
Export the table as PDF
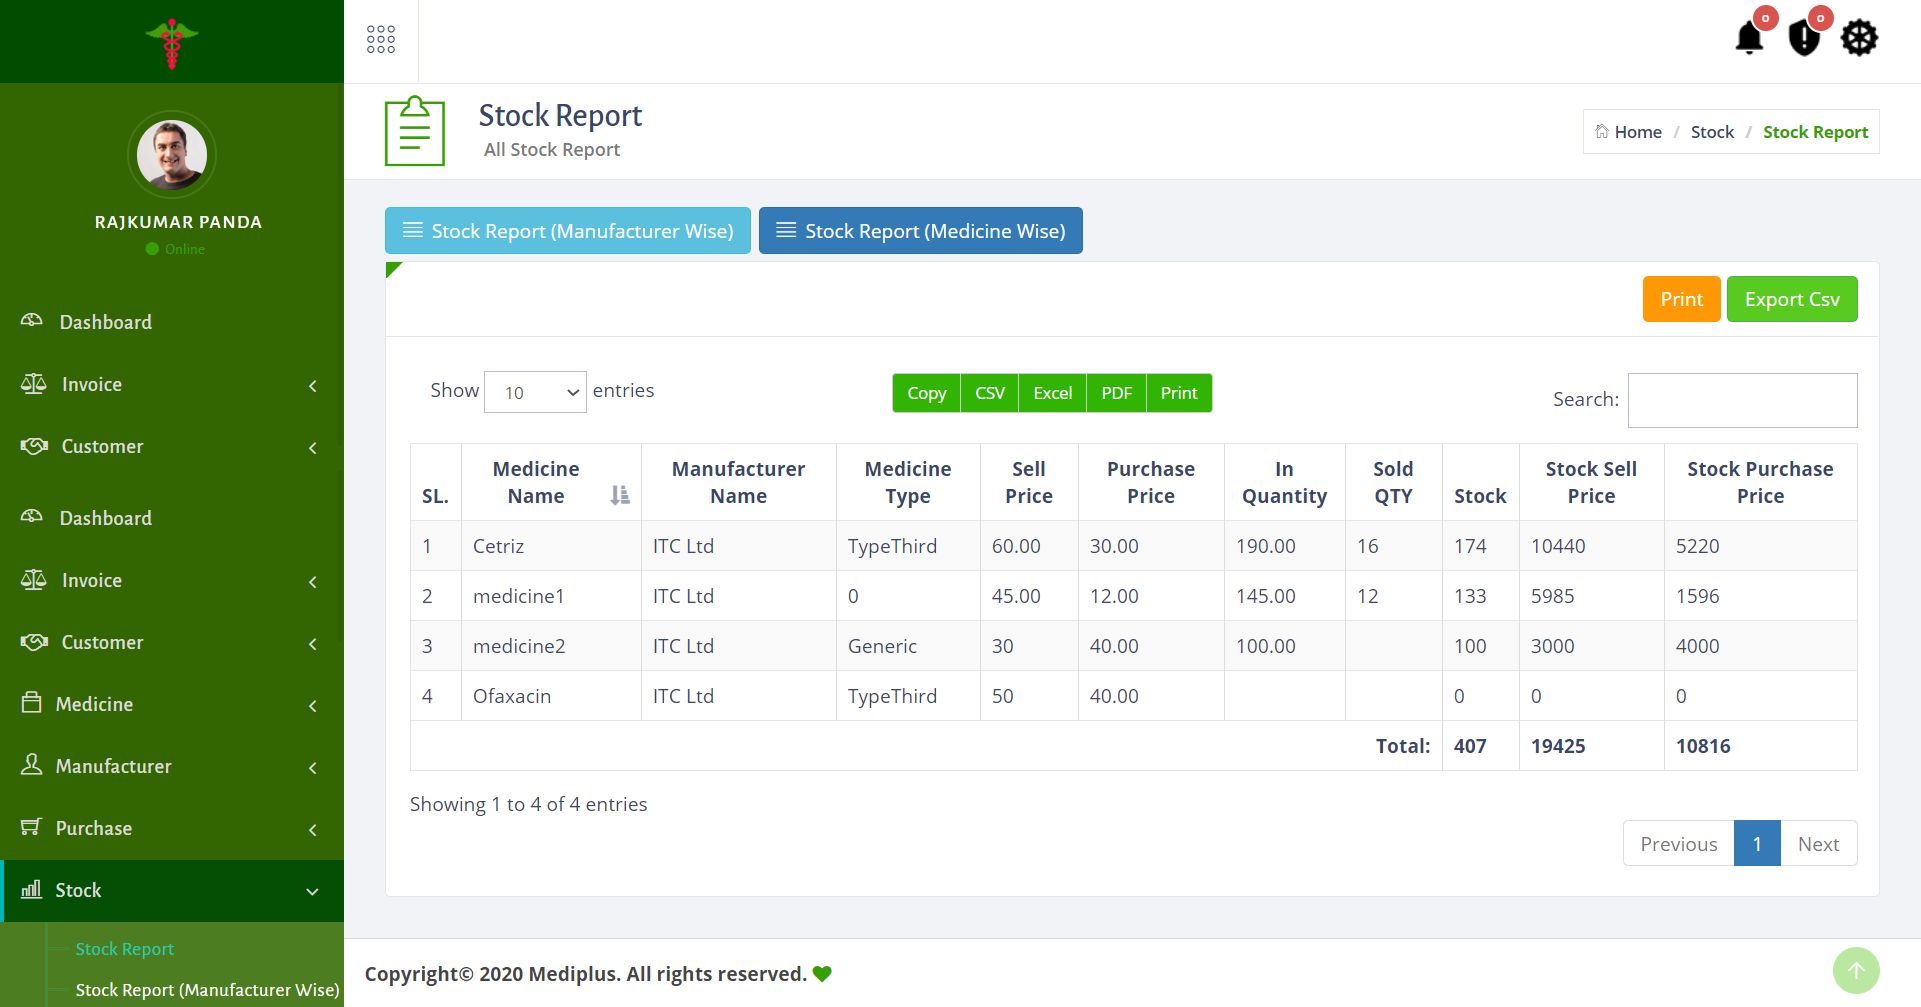pyautogui.click(x=1116, y=393)
